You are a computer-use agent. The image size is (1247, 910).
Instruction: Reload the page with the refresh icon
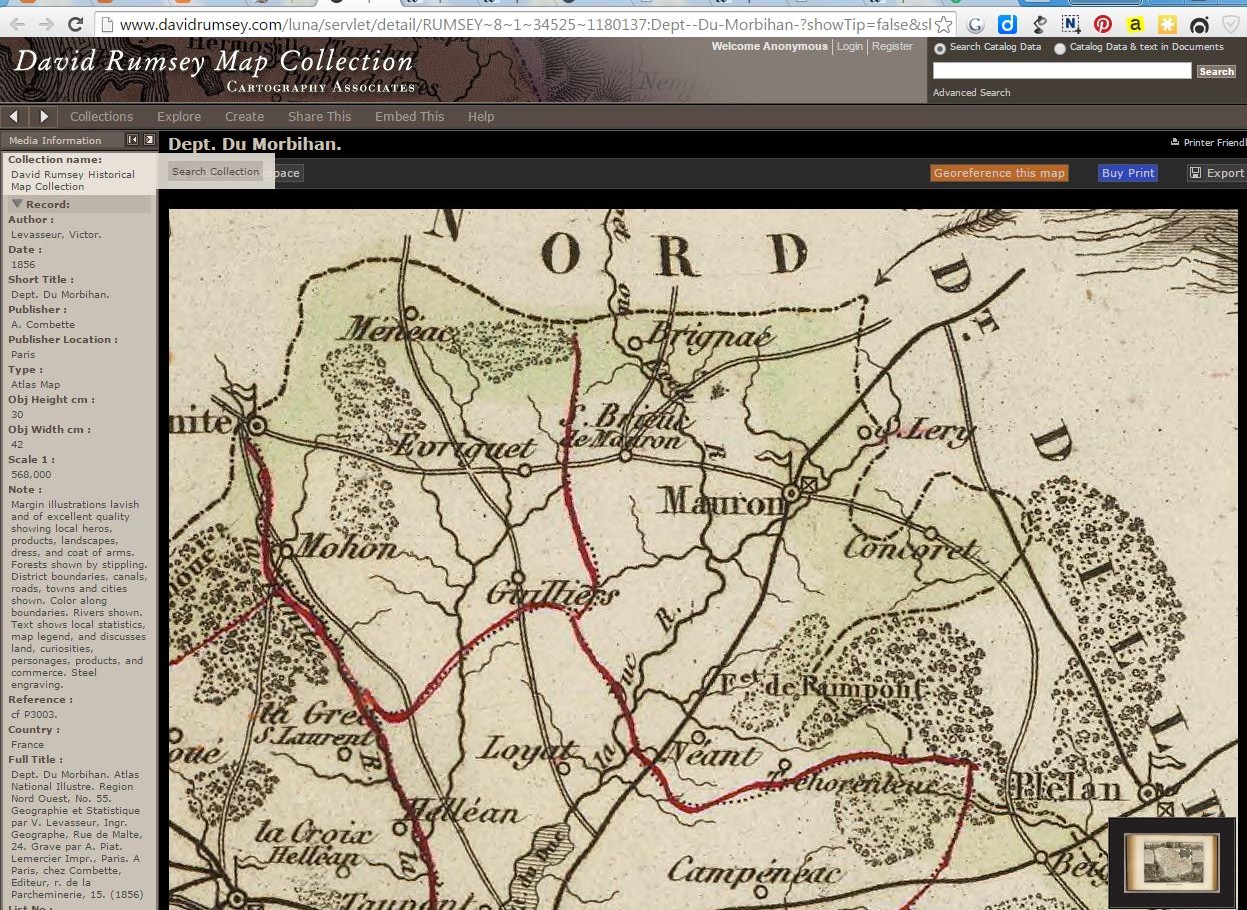coord(75,24)
